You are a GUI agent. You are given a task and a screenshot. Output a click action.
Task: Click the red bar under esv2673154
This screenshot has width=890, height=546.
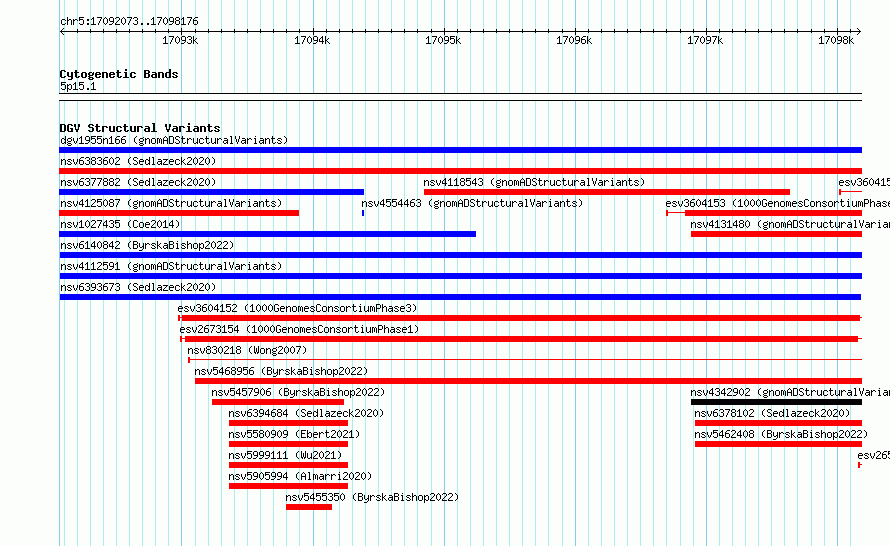pos(521,339)
